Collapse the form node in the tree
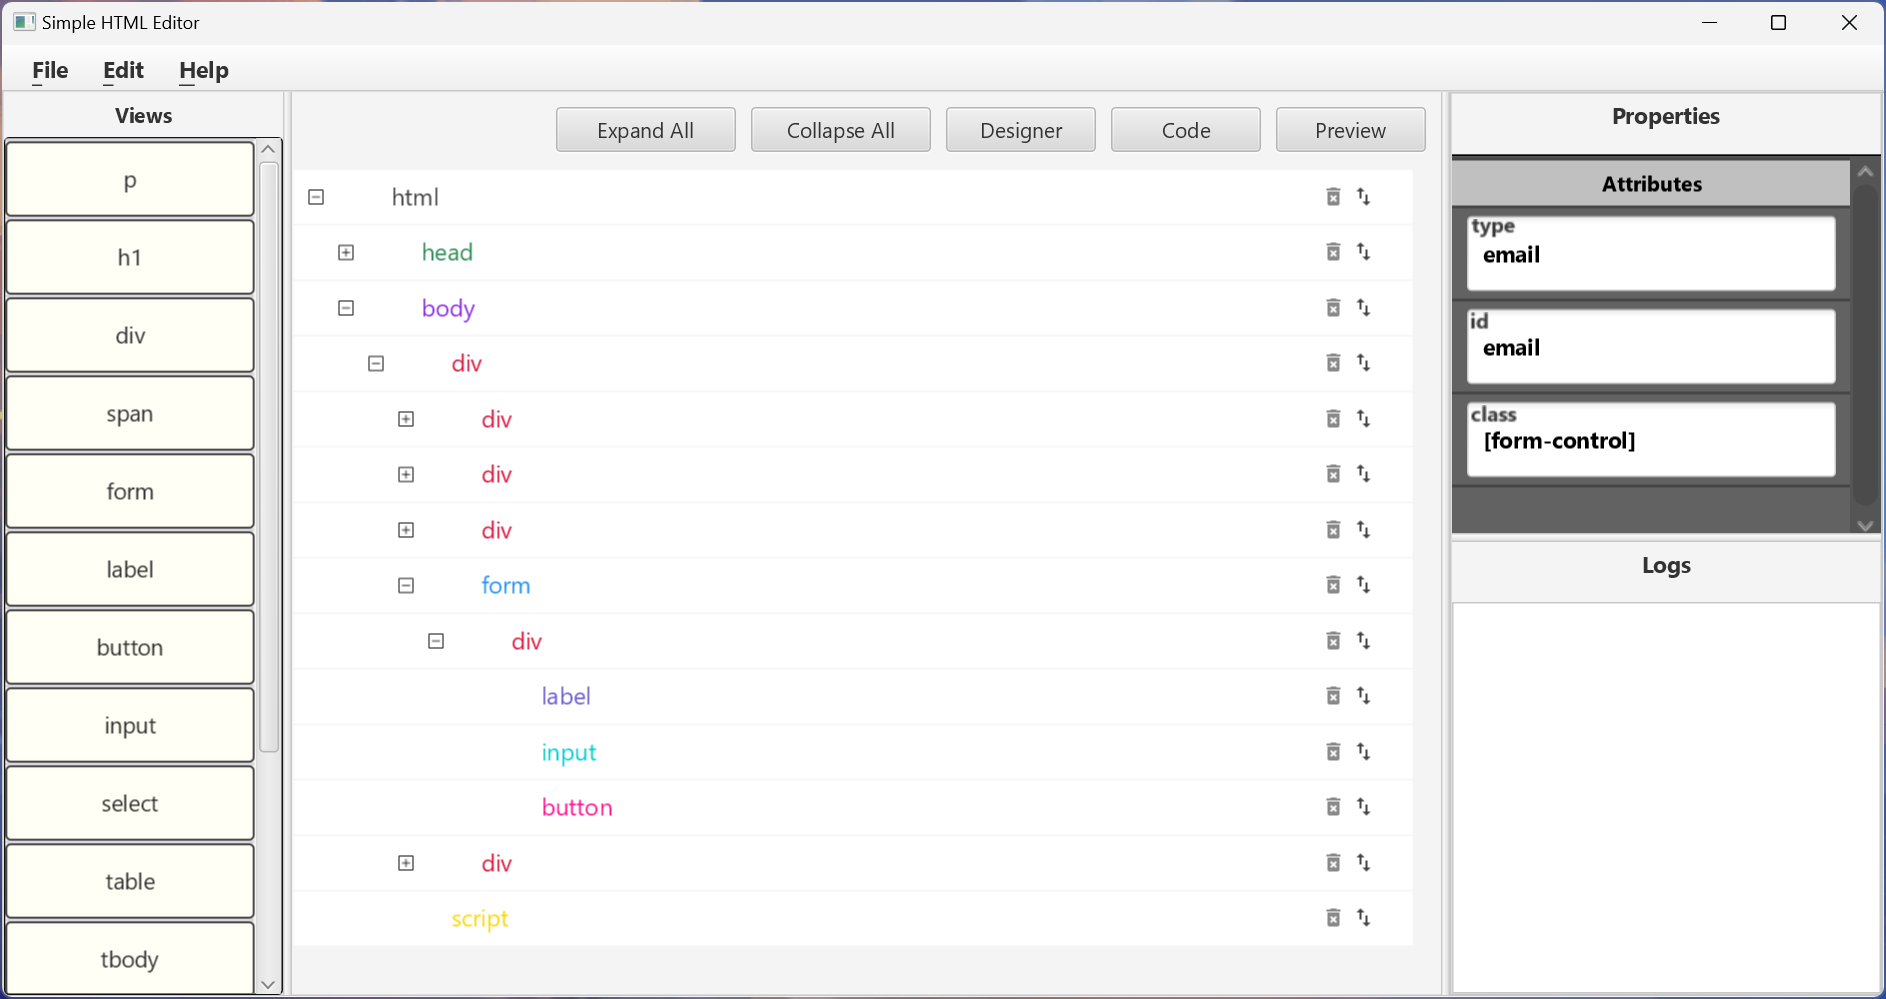 pyautogui.click(x=406, y=586)
